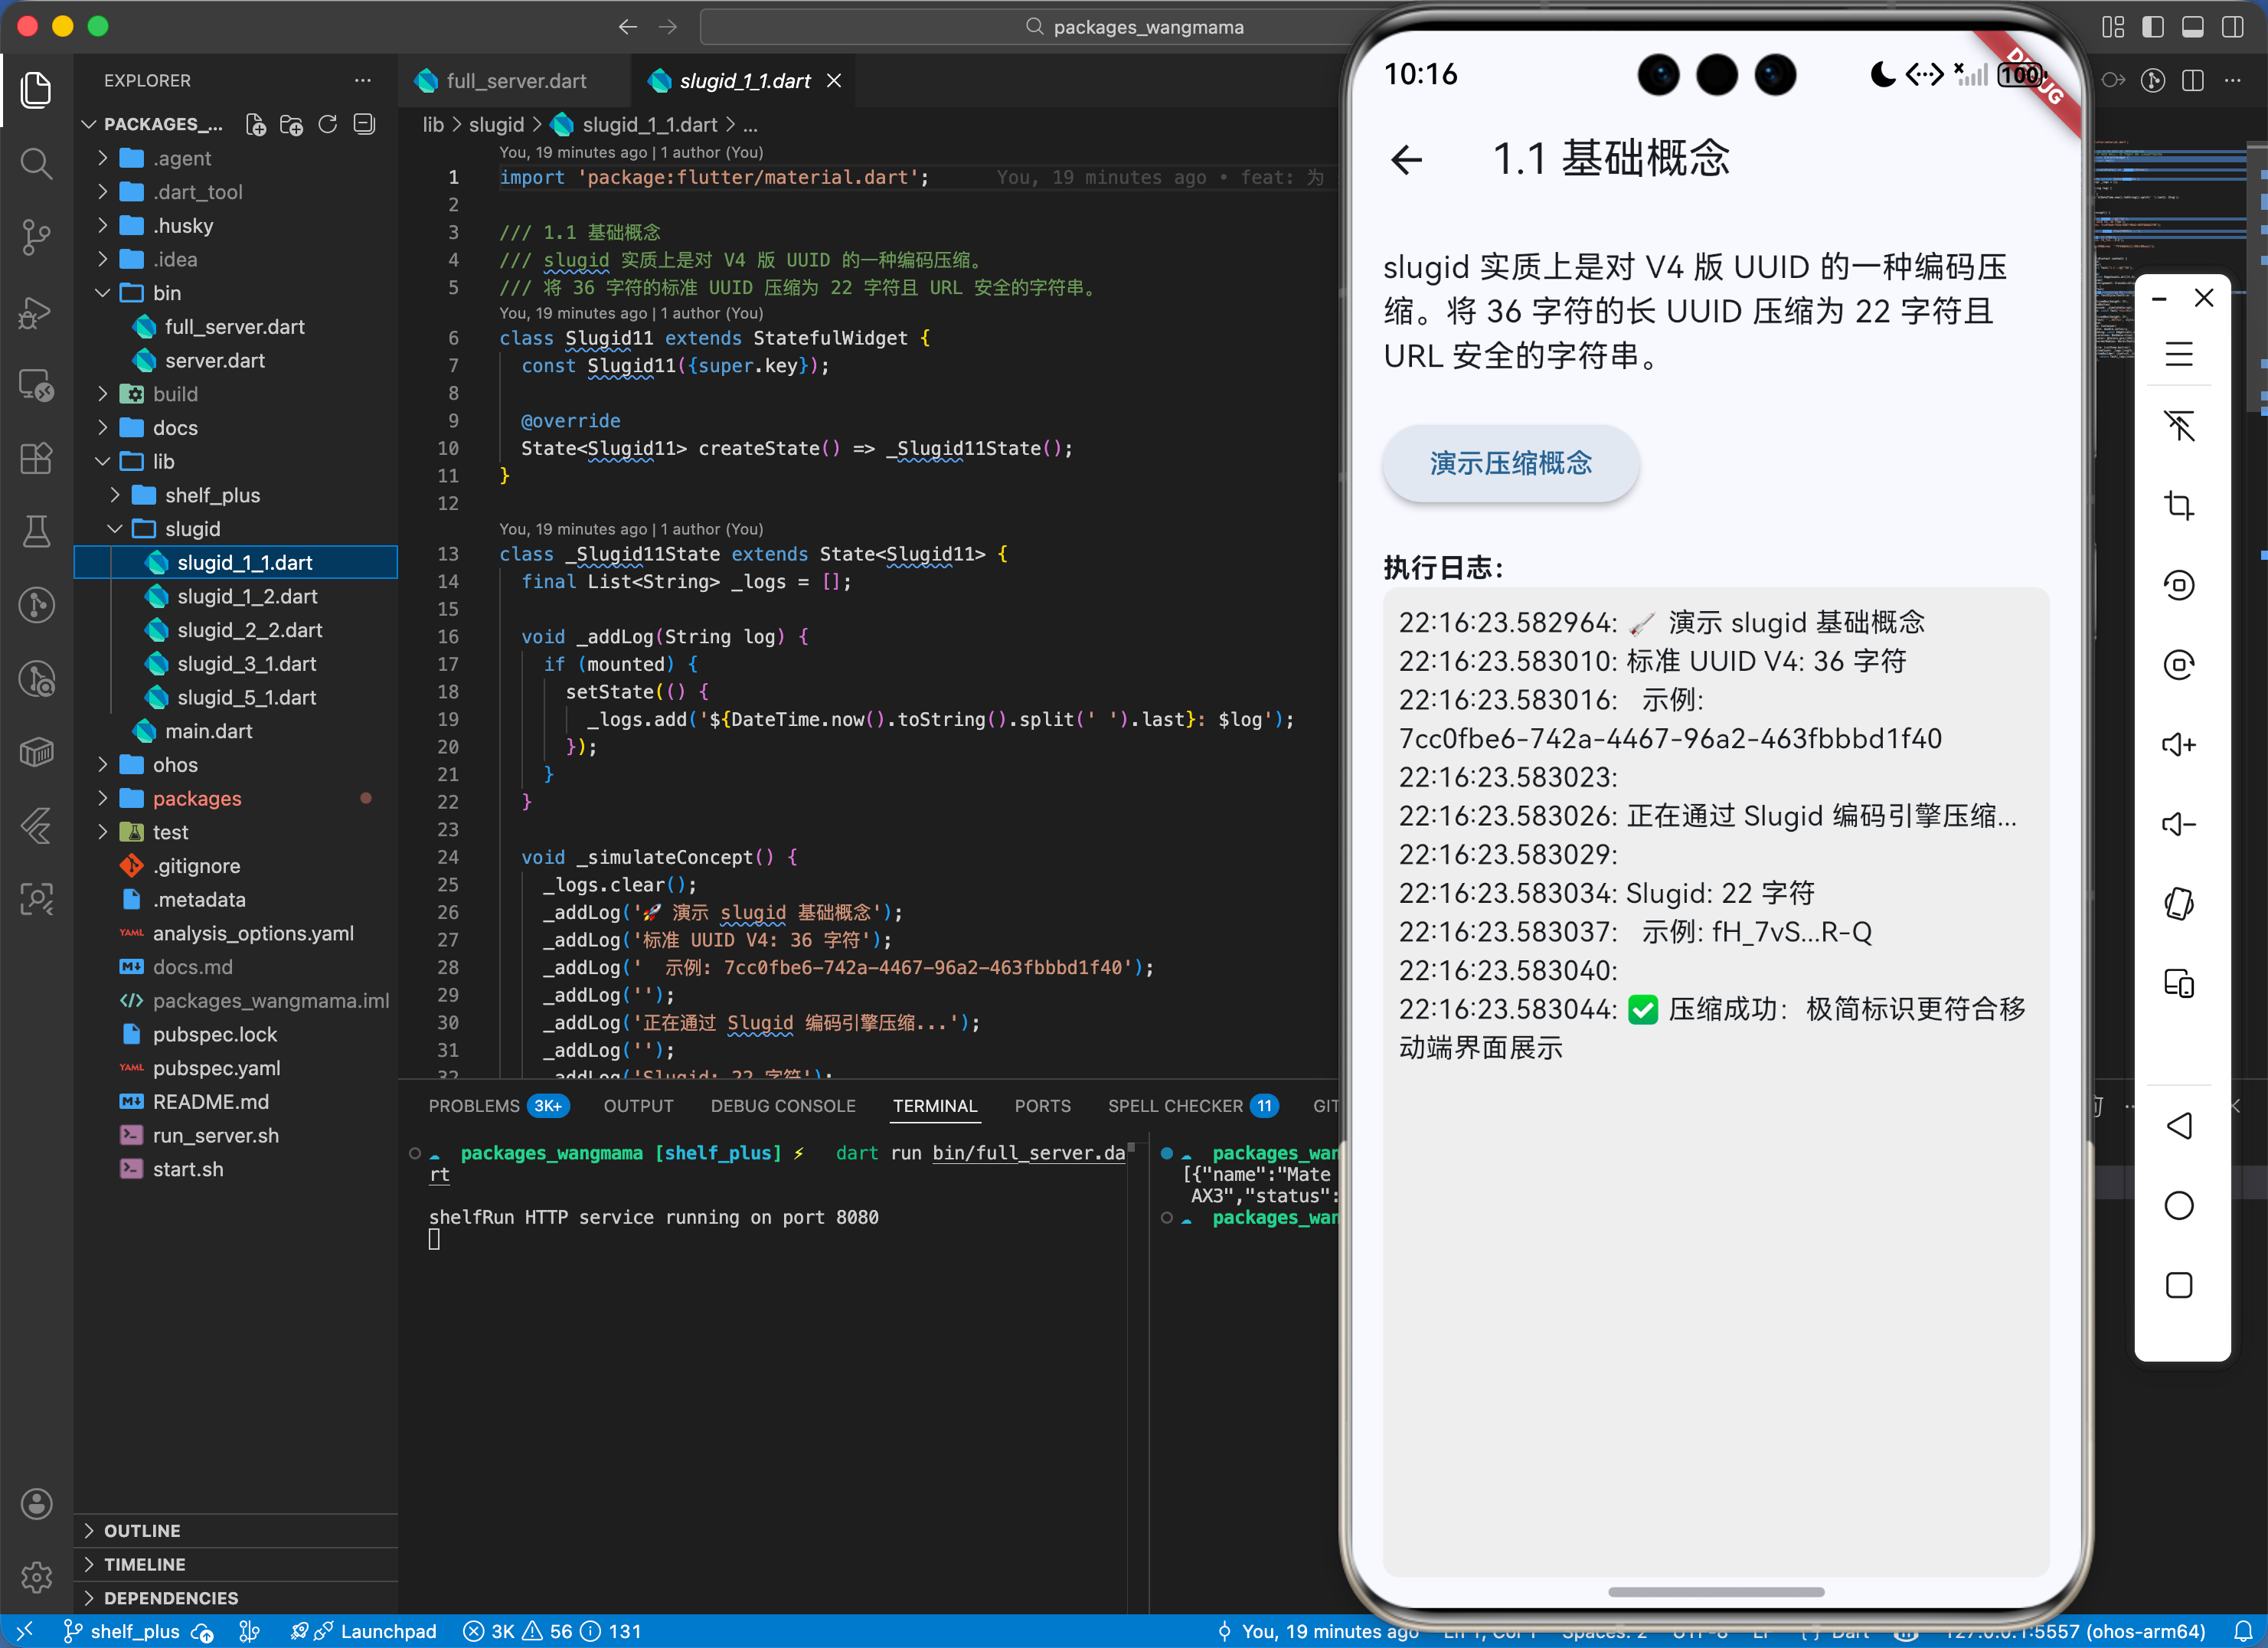2268x1648 pixels.
Task: Expand the OUTLINE section
Action: click(142, 1530)
